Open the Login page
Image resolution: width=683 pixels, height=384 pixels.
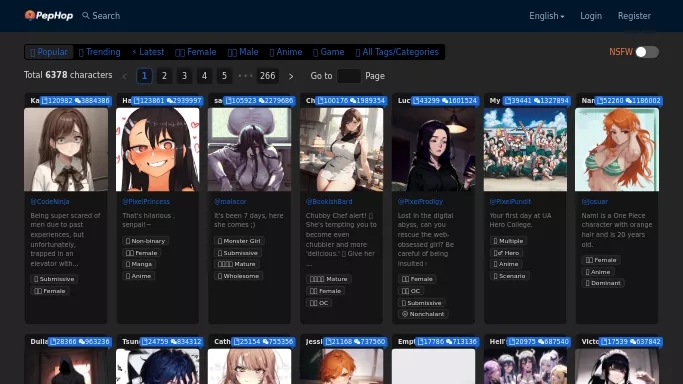(x=591, y=16)
